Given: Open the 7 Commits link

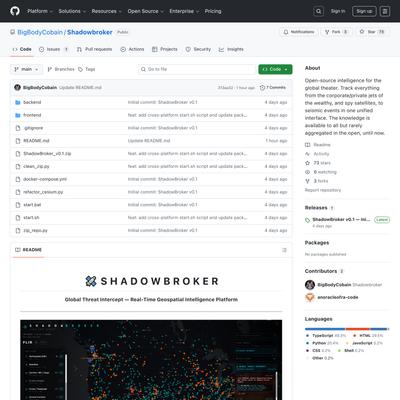Looking at the screenshot, I should pos(273,88).
